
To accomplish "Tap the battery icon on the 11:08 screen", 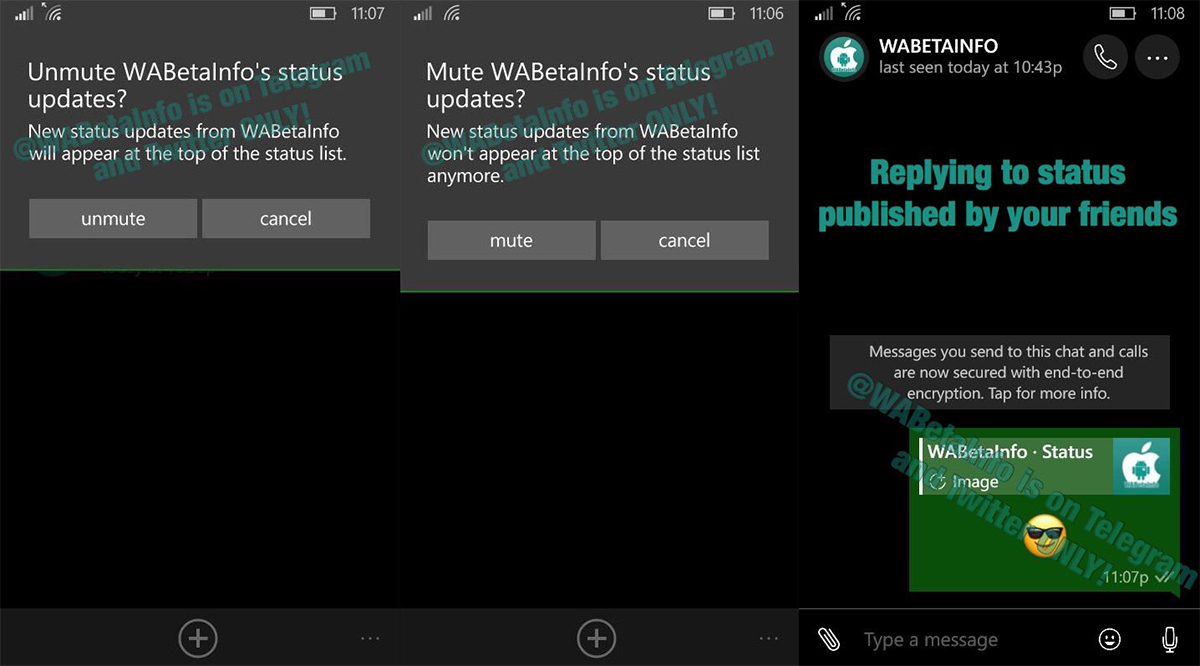I will coord(1122,14).
